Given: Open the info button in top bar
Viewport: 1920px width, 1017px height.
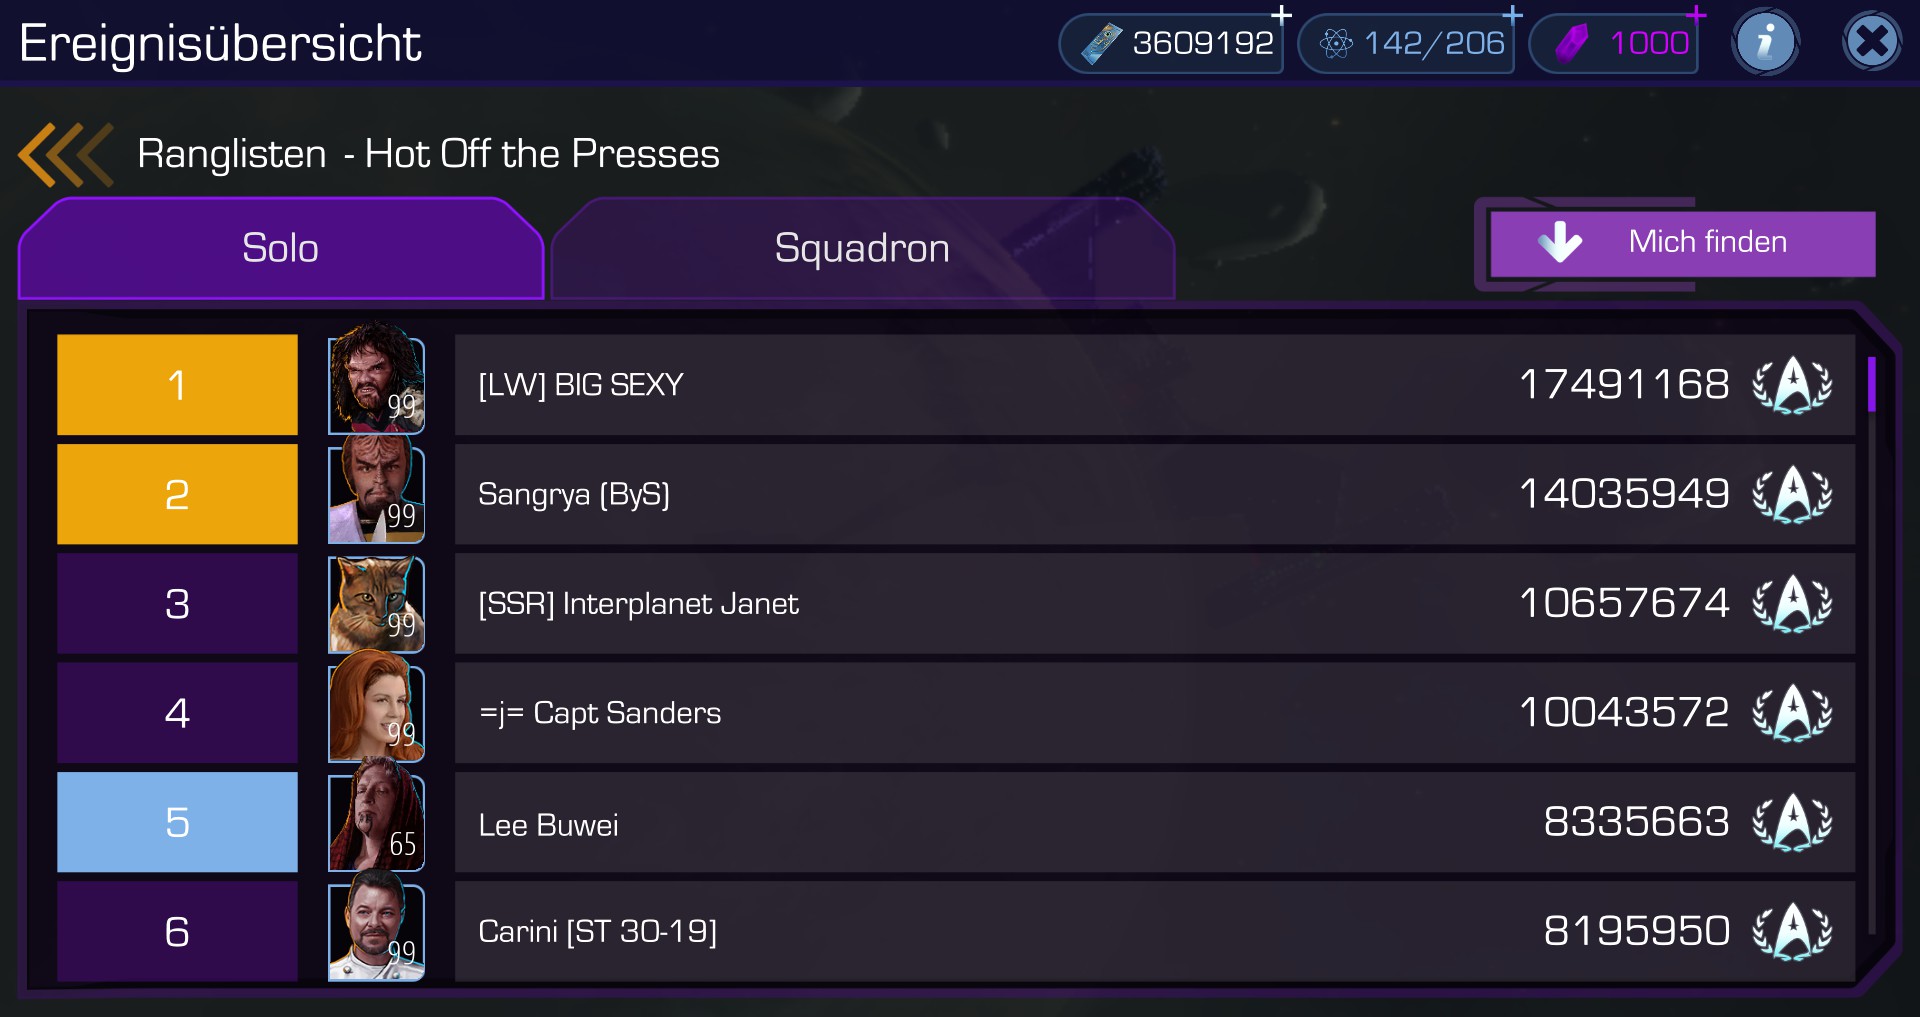Looking at the screenshot, I should (1765, 42).
